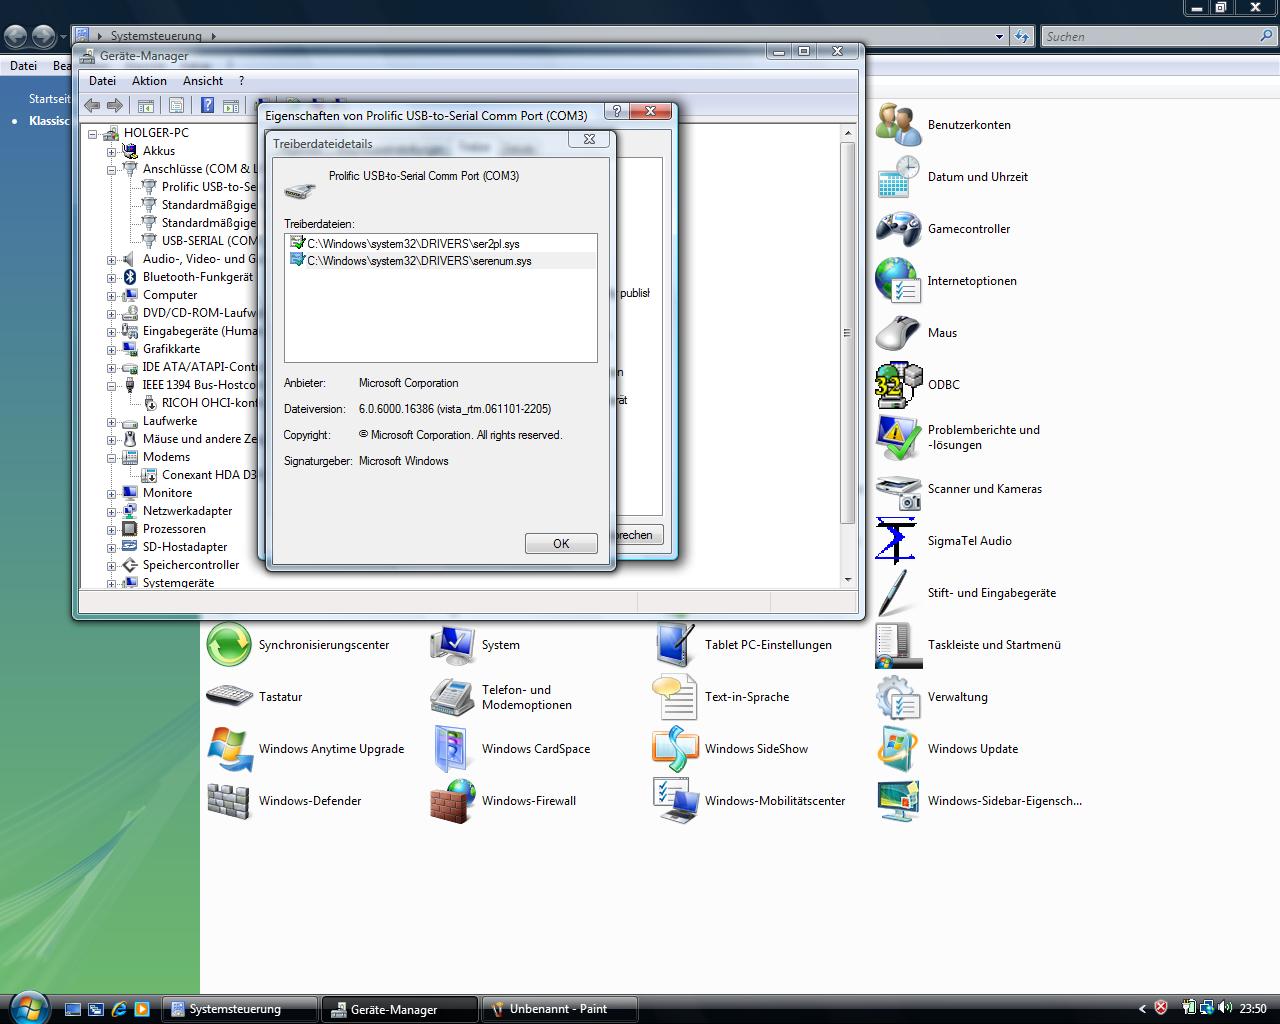1280x1024 pixels.
Task: Click Device Manager help toolbar icon
Action: (207, 105)
